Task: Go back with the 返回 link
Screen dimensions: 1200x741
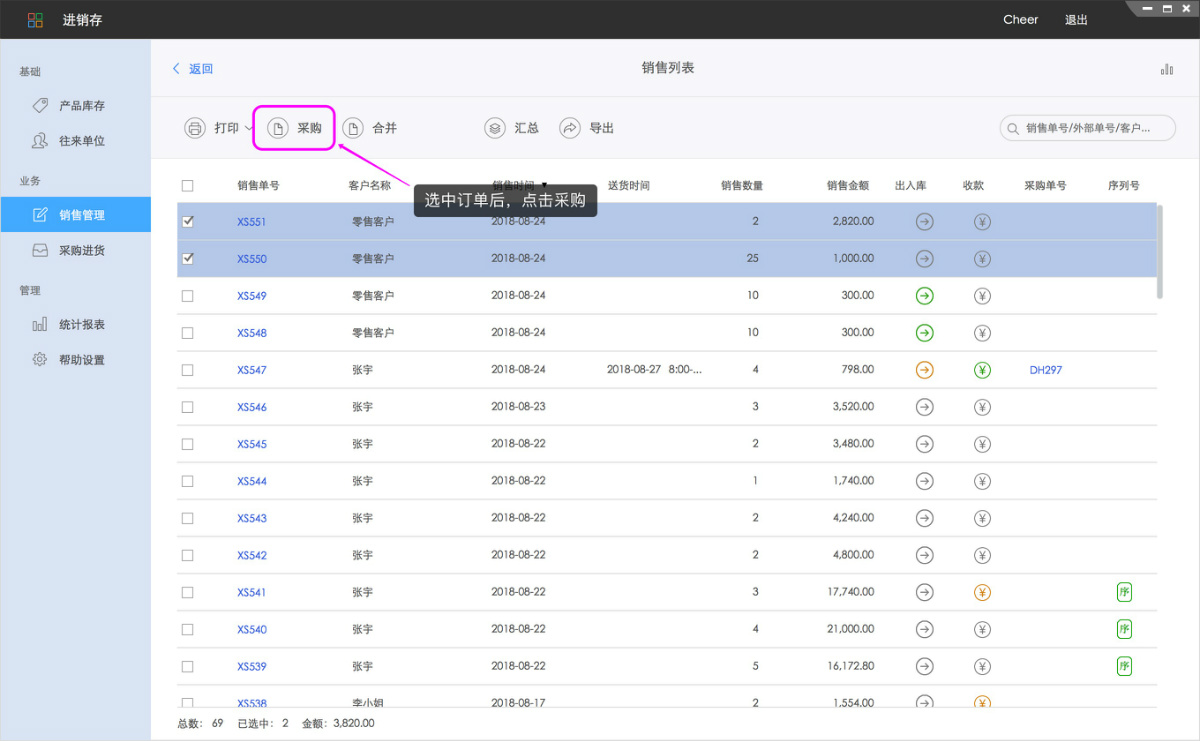Action: coord(193,69)
